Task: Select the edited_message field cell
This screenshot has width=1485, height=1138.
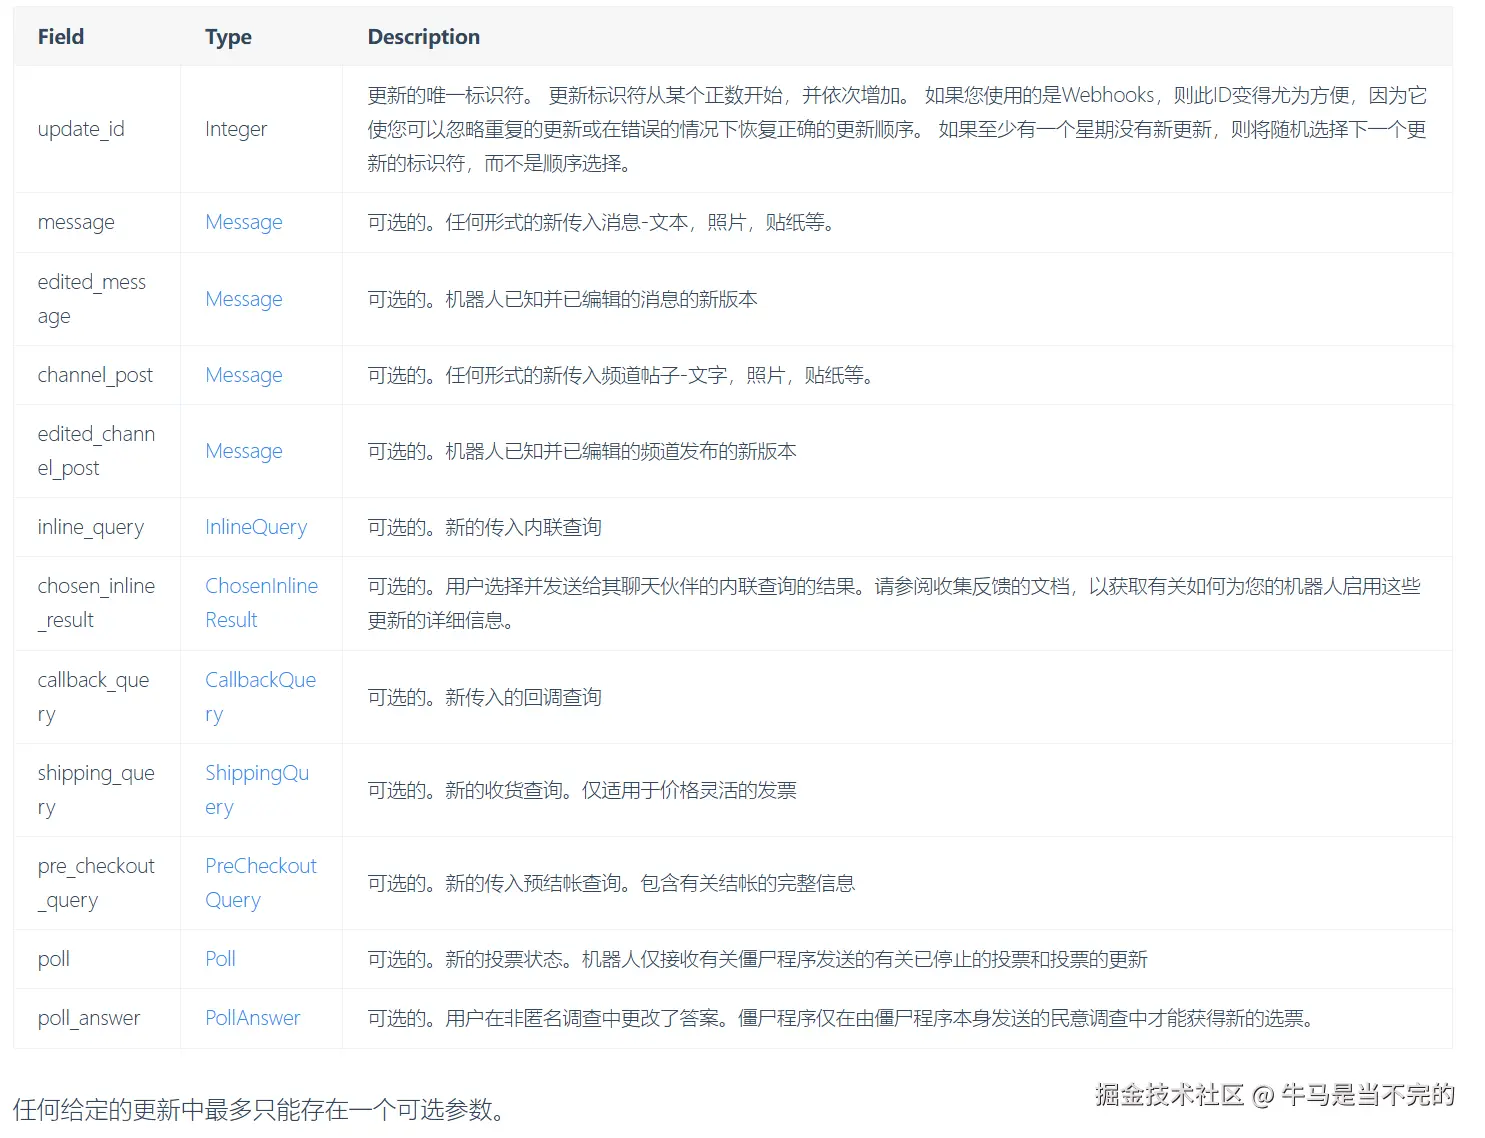Action: pyautogui.click(x=97, y=299)
